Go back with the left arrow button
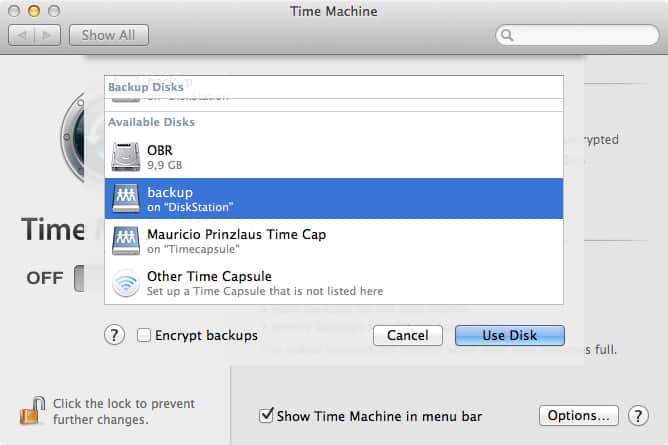668x445 pixels. pyautogui.click(x=21, y=35)
